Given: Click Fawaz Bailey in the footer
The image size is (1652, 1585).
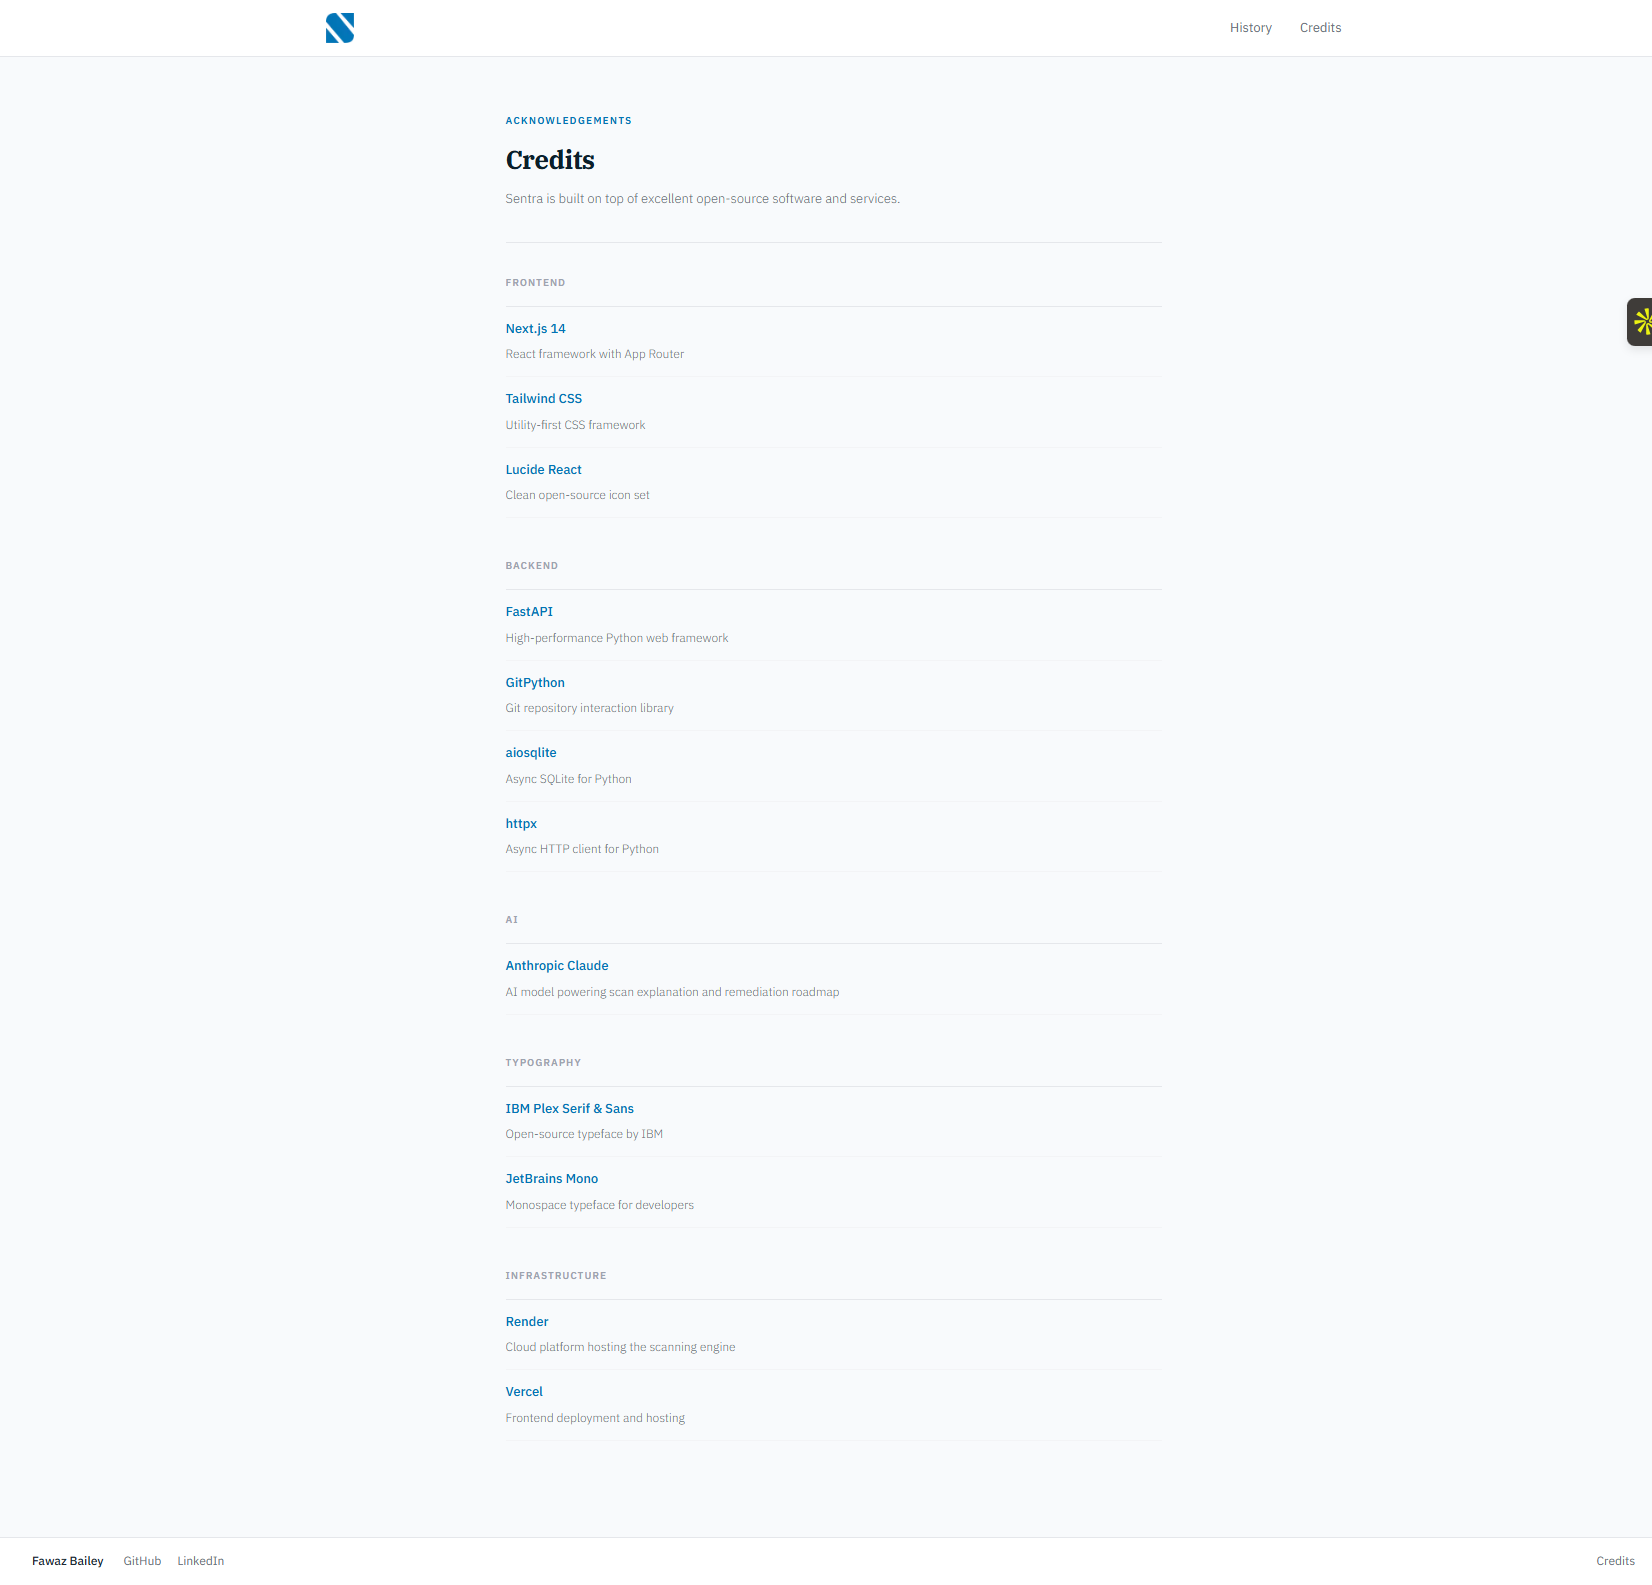Looking at the screenshot, I should [x=68, y=1561].
